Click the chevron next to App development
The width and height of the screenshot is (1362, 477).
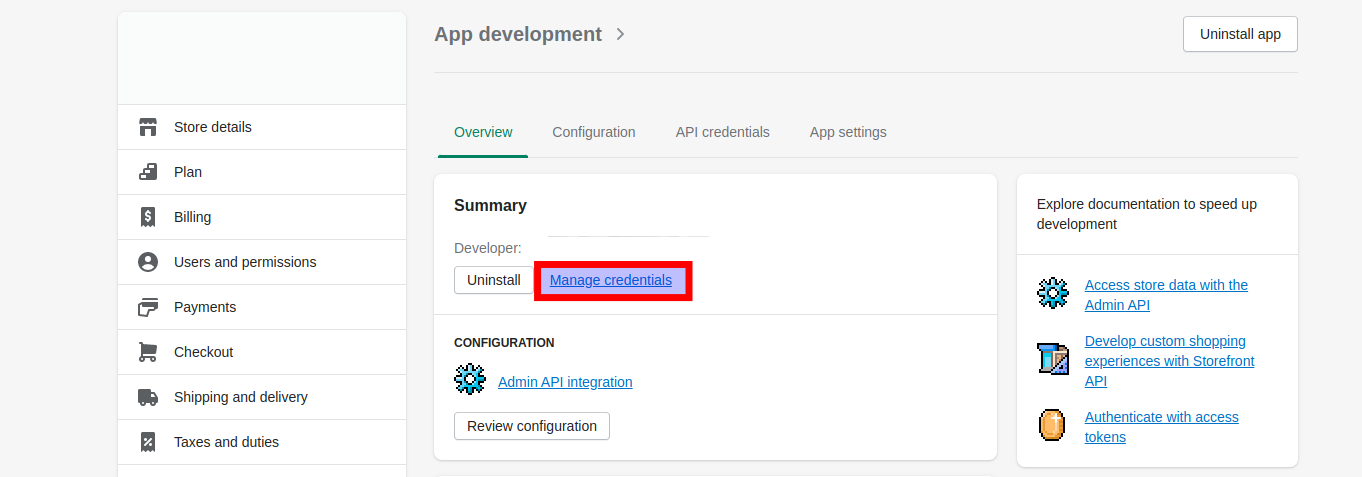620,34
